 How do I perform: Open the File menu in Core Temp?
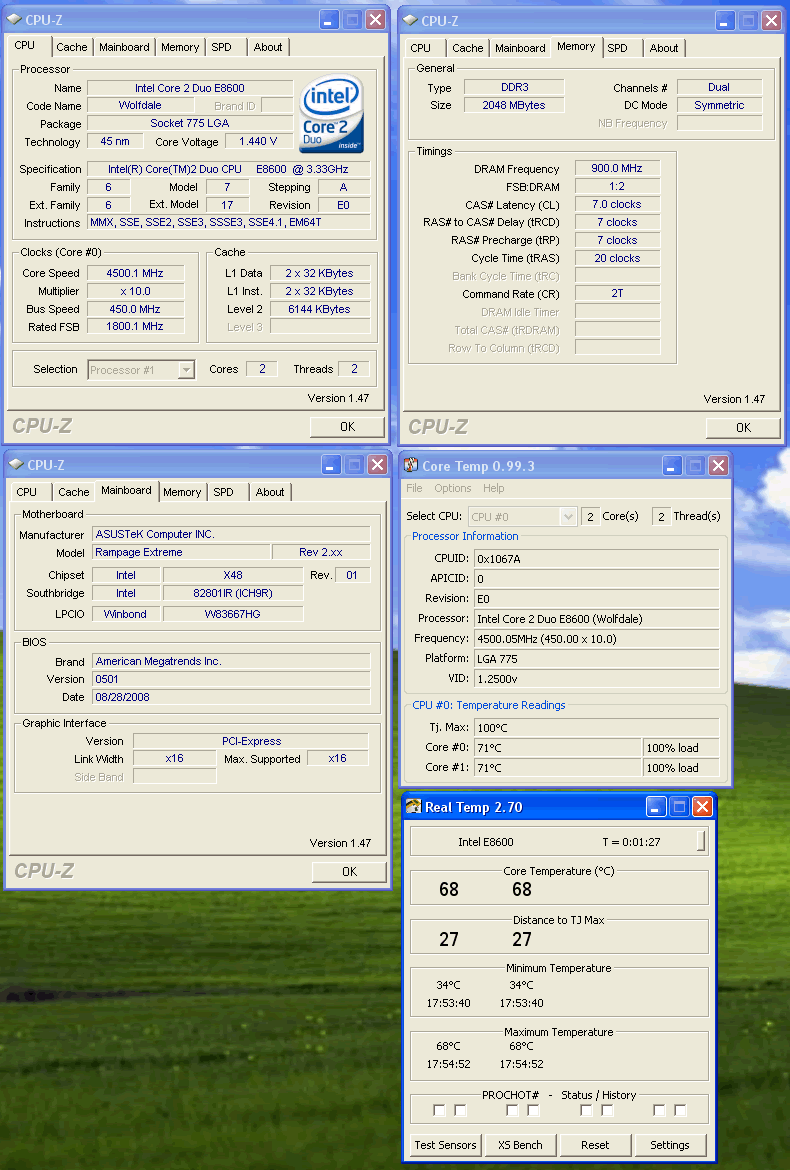click(414, 488)
